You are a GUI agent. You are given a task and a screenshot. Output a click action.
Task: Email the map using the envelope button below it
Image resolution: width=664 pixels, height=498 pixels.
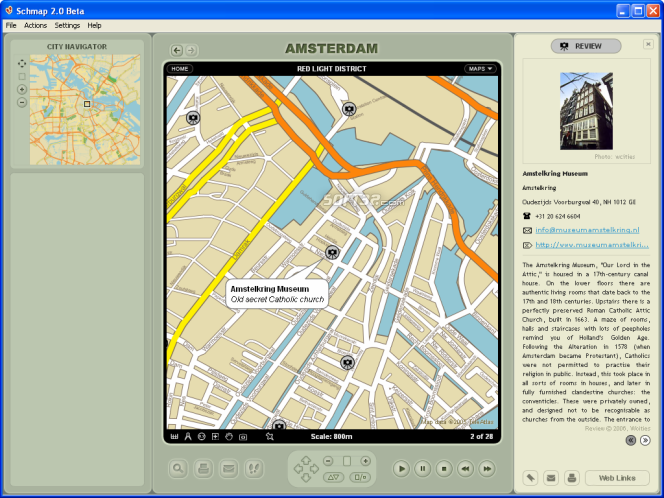[229, 469]
